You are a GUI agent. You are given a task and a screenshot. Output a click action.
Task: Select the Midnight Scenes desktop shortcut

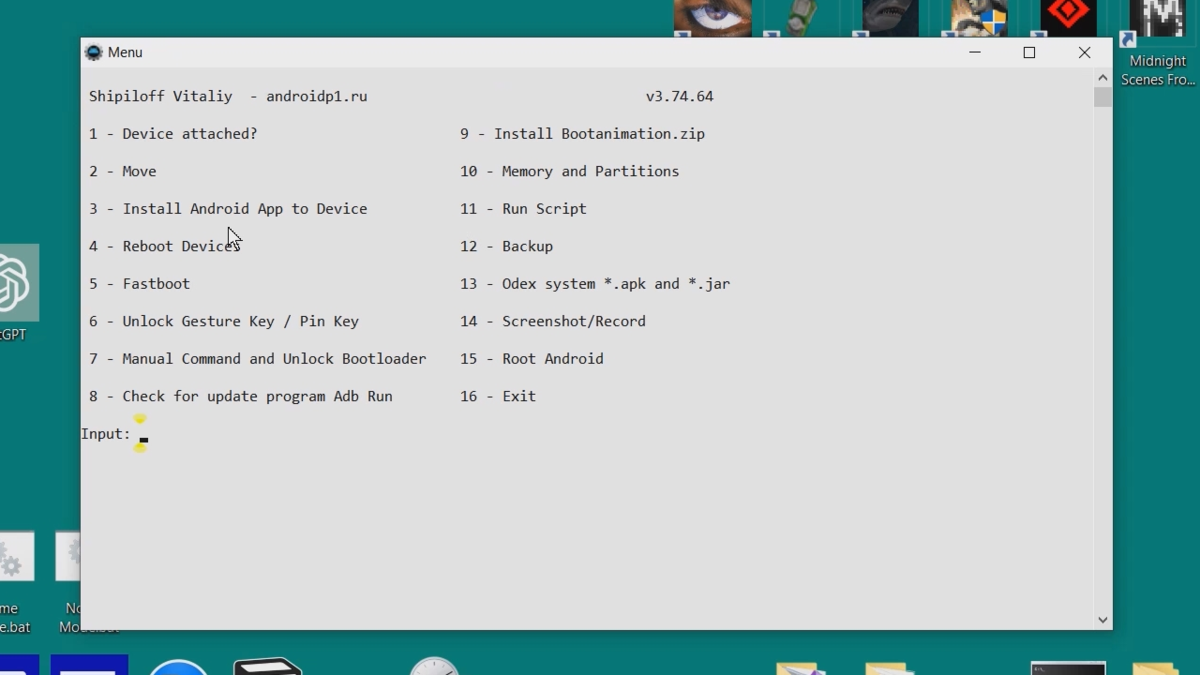(1157, 45)
